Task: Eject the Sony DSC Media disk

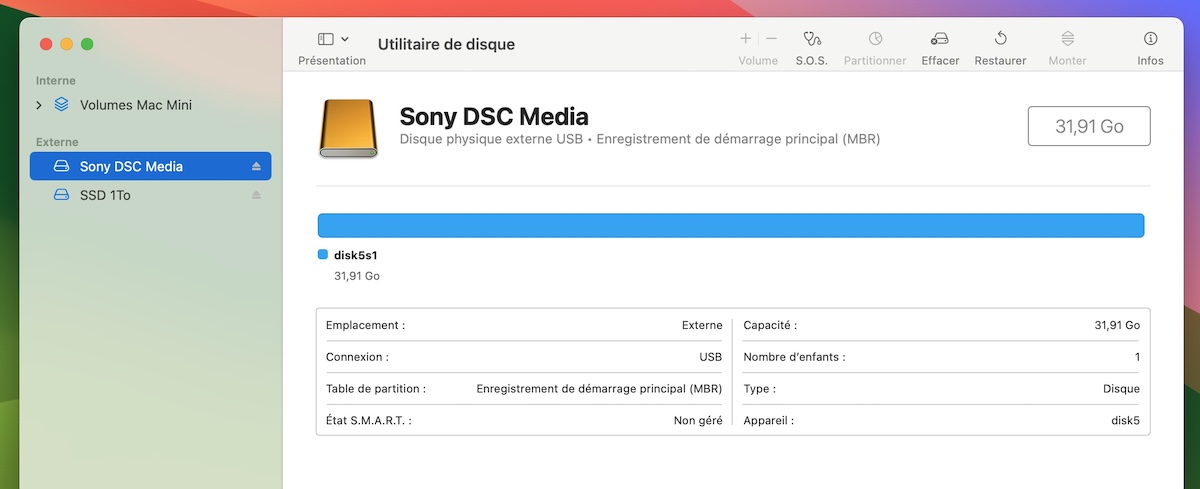Action: pos(256,166)
